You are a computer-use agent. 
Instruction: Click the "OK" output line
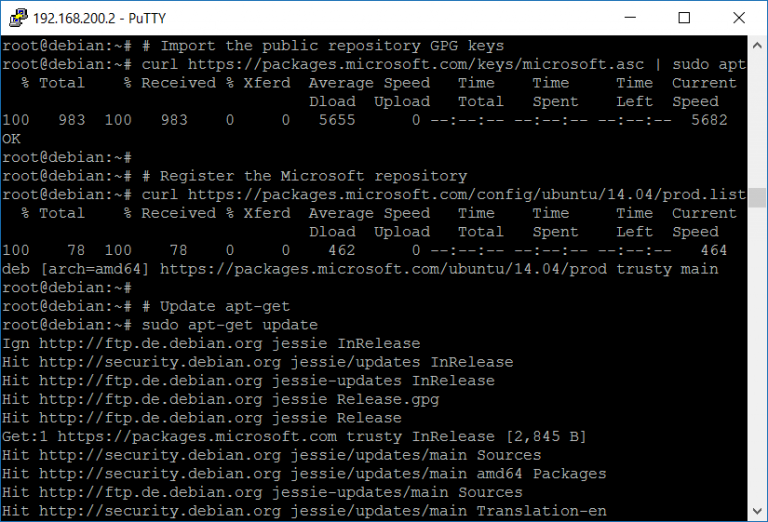tap(12, 139)
